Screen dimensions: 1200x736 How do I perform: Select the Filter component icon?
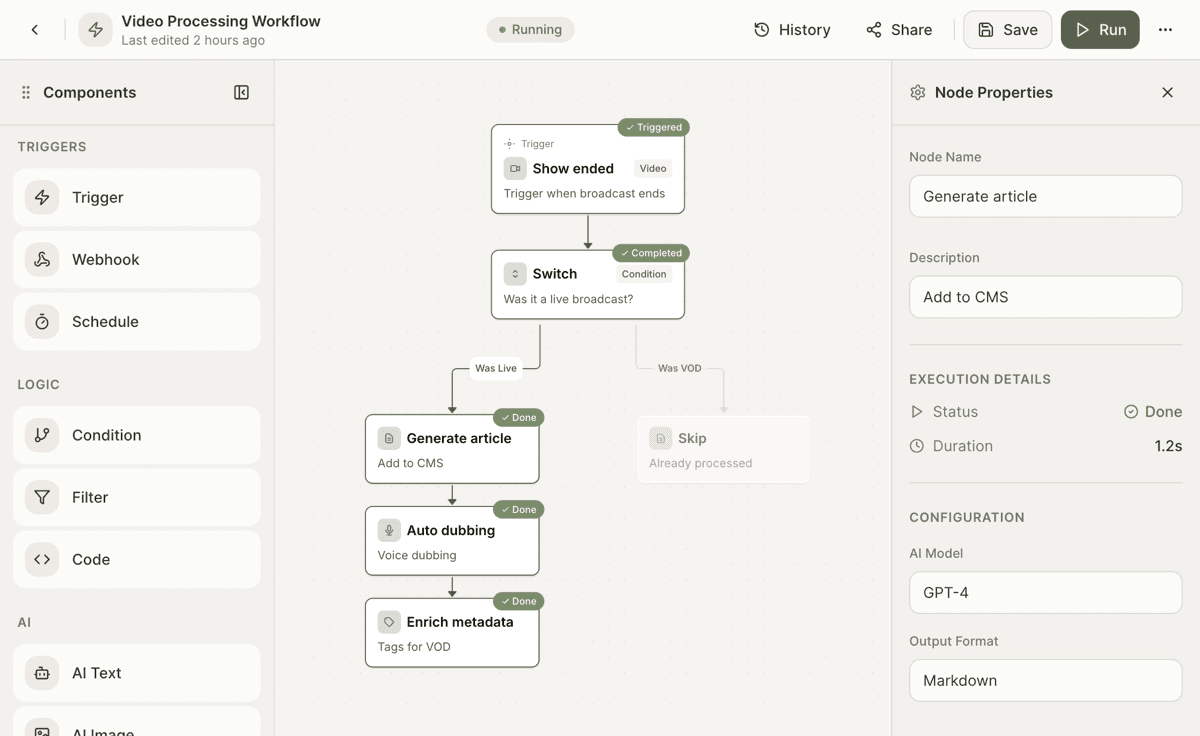click(x=41, y=497)
